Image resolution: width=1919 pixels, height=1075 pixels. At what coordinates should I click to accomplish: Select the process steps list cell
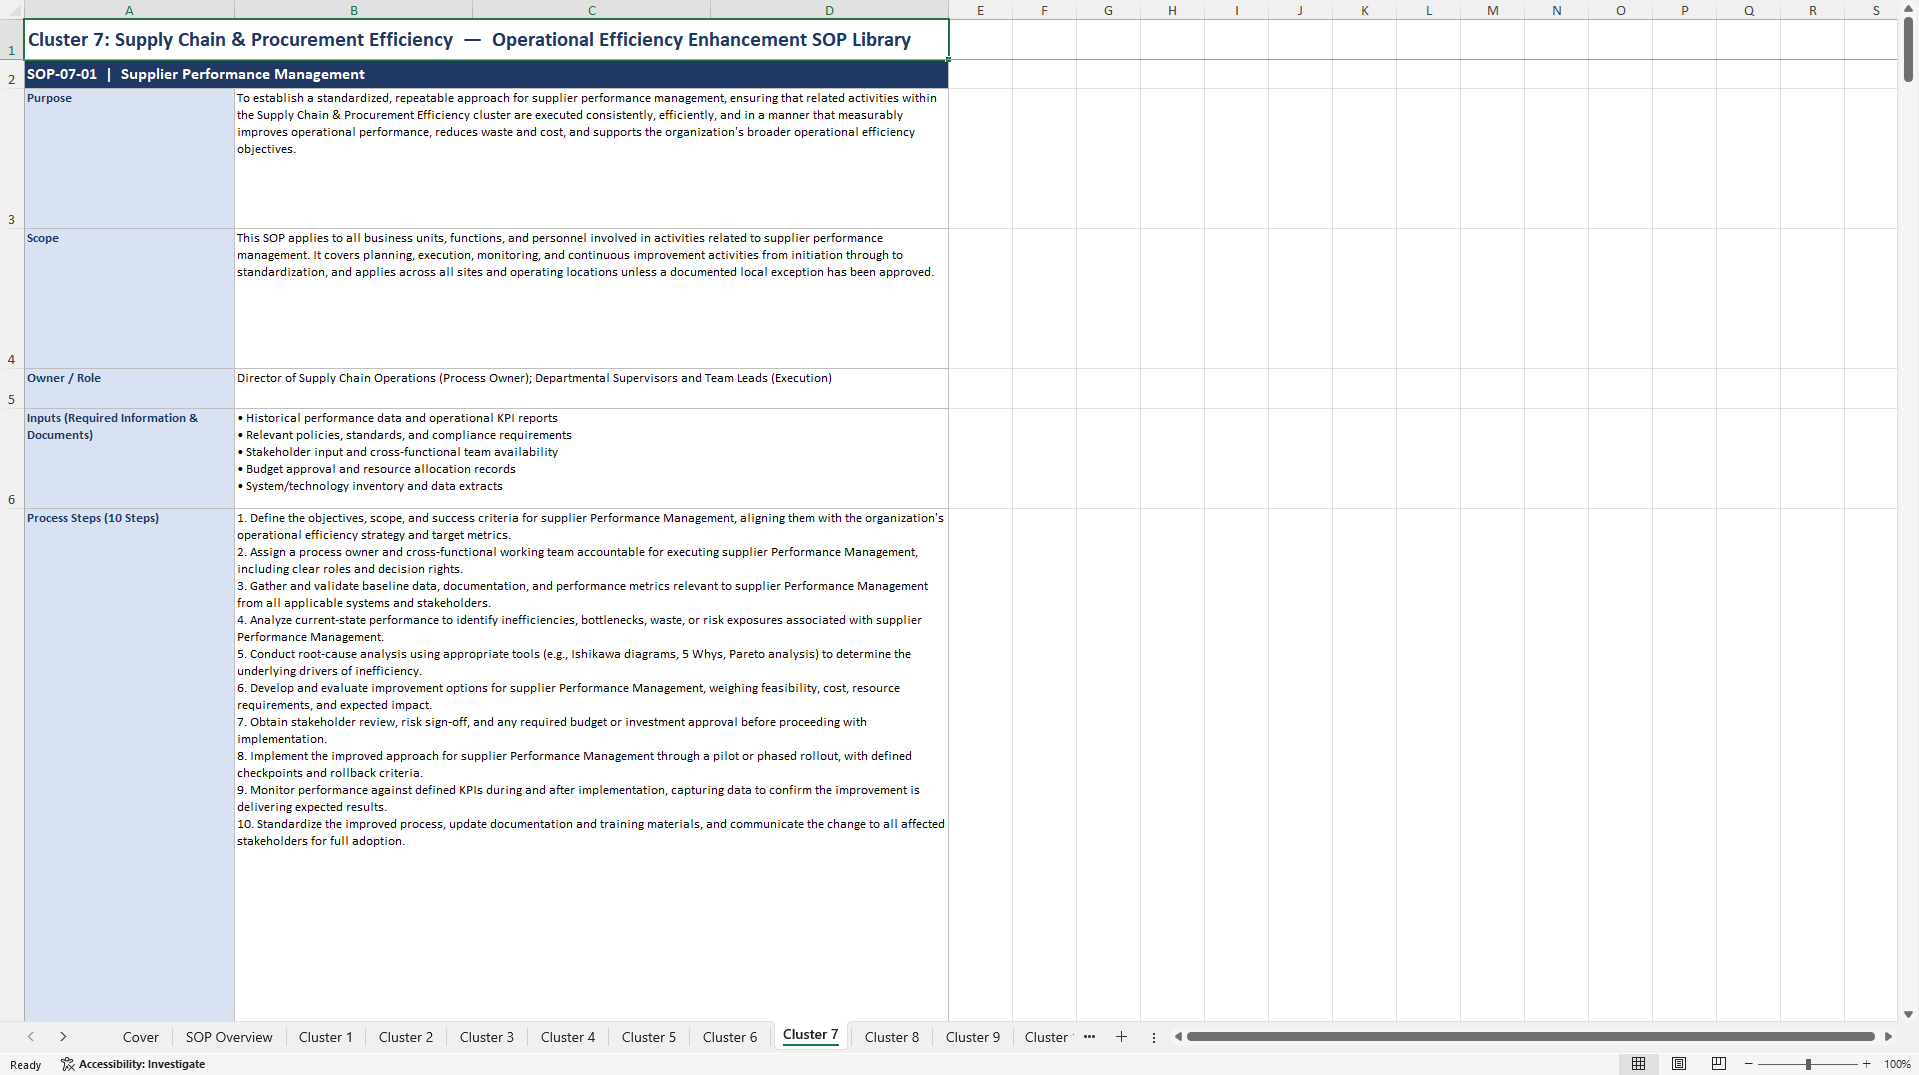point(591,764)
